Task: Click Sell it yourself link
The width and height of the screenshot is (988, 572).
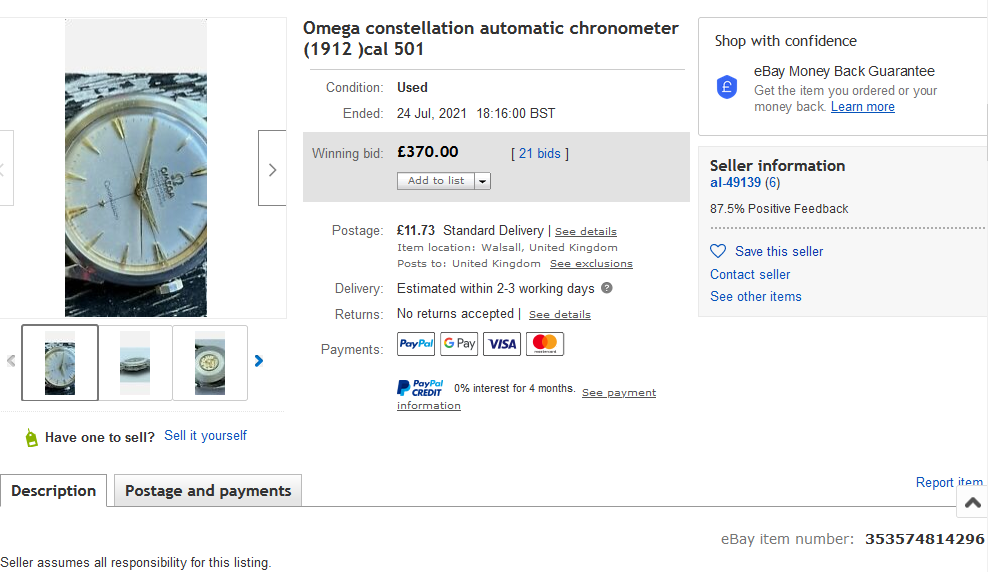Action: [205, 436]
